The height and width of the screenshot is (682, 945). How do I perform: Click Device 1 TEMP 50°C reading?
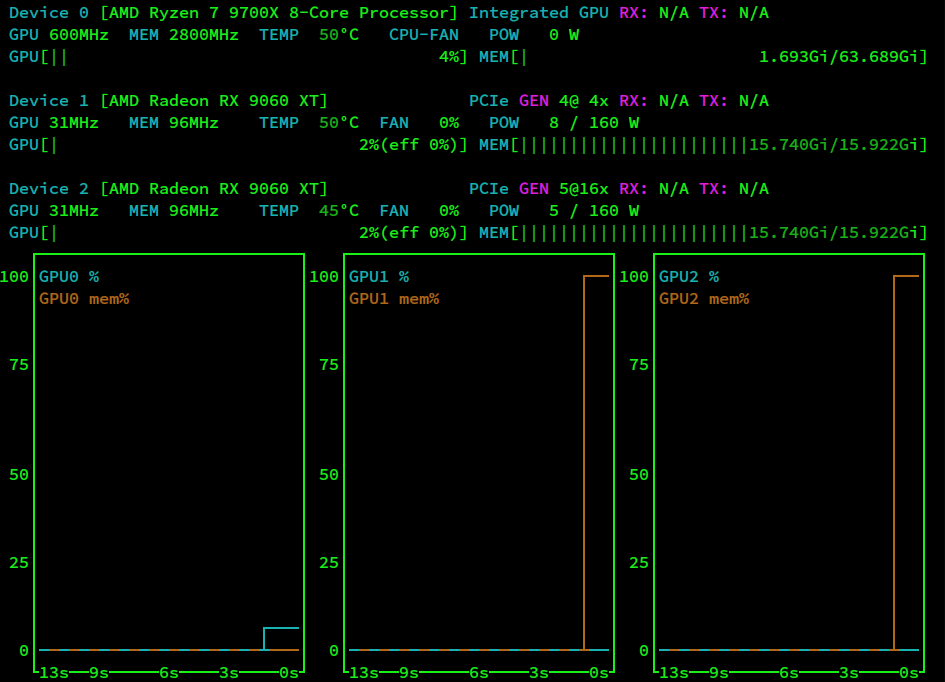pos(309,123)
